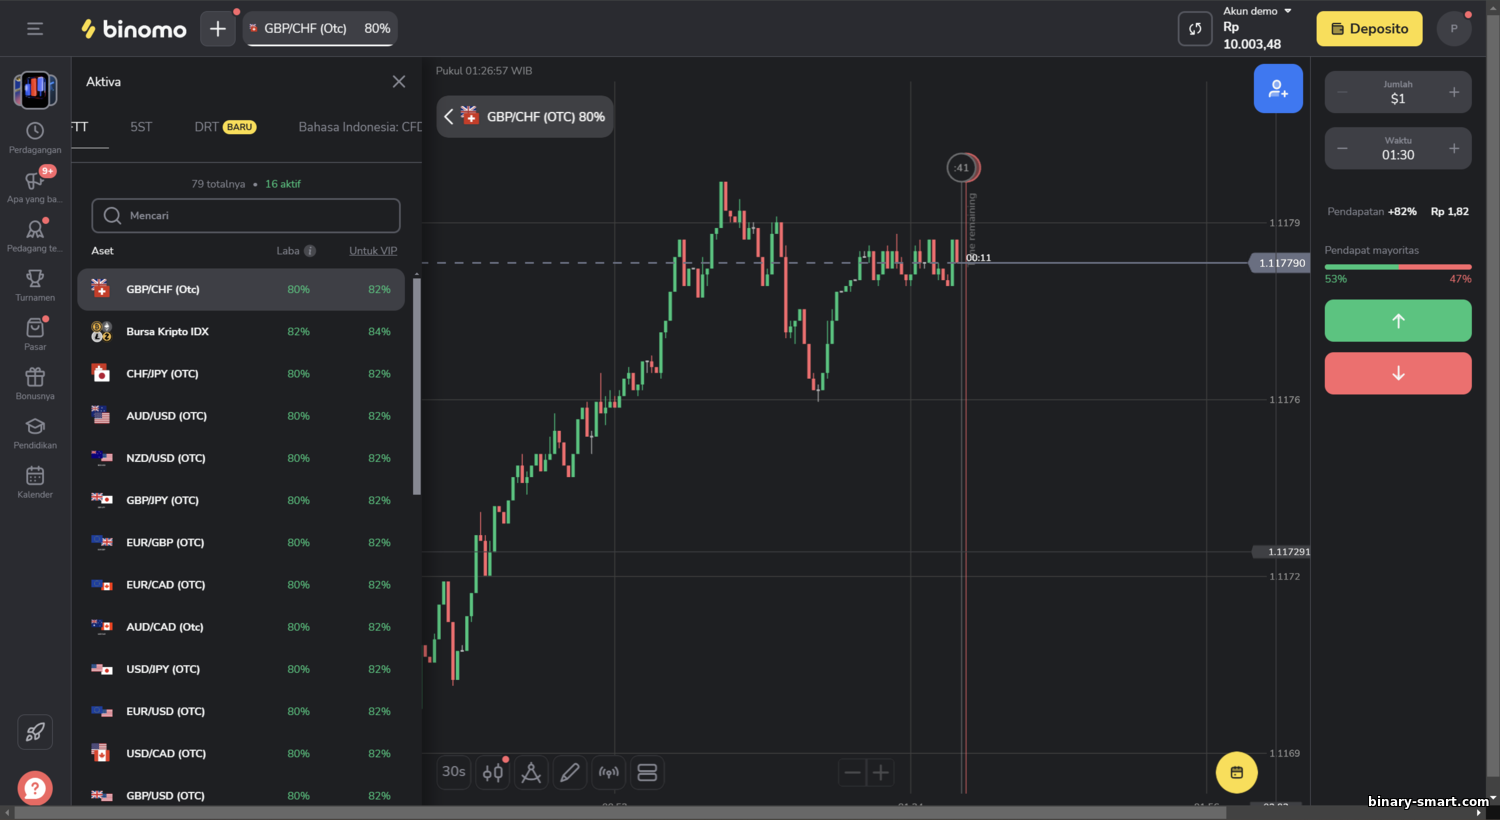Select the pencil drawing tool
The width and height of the screenshot is (1500, 820).
[x=570, y=772]
